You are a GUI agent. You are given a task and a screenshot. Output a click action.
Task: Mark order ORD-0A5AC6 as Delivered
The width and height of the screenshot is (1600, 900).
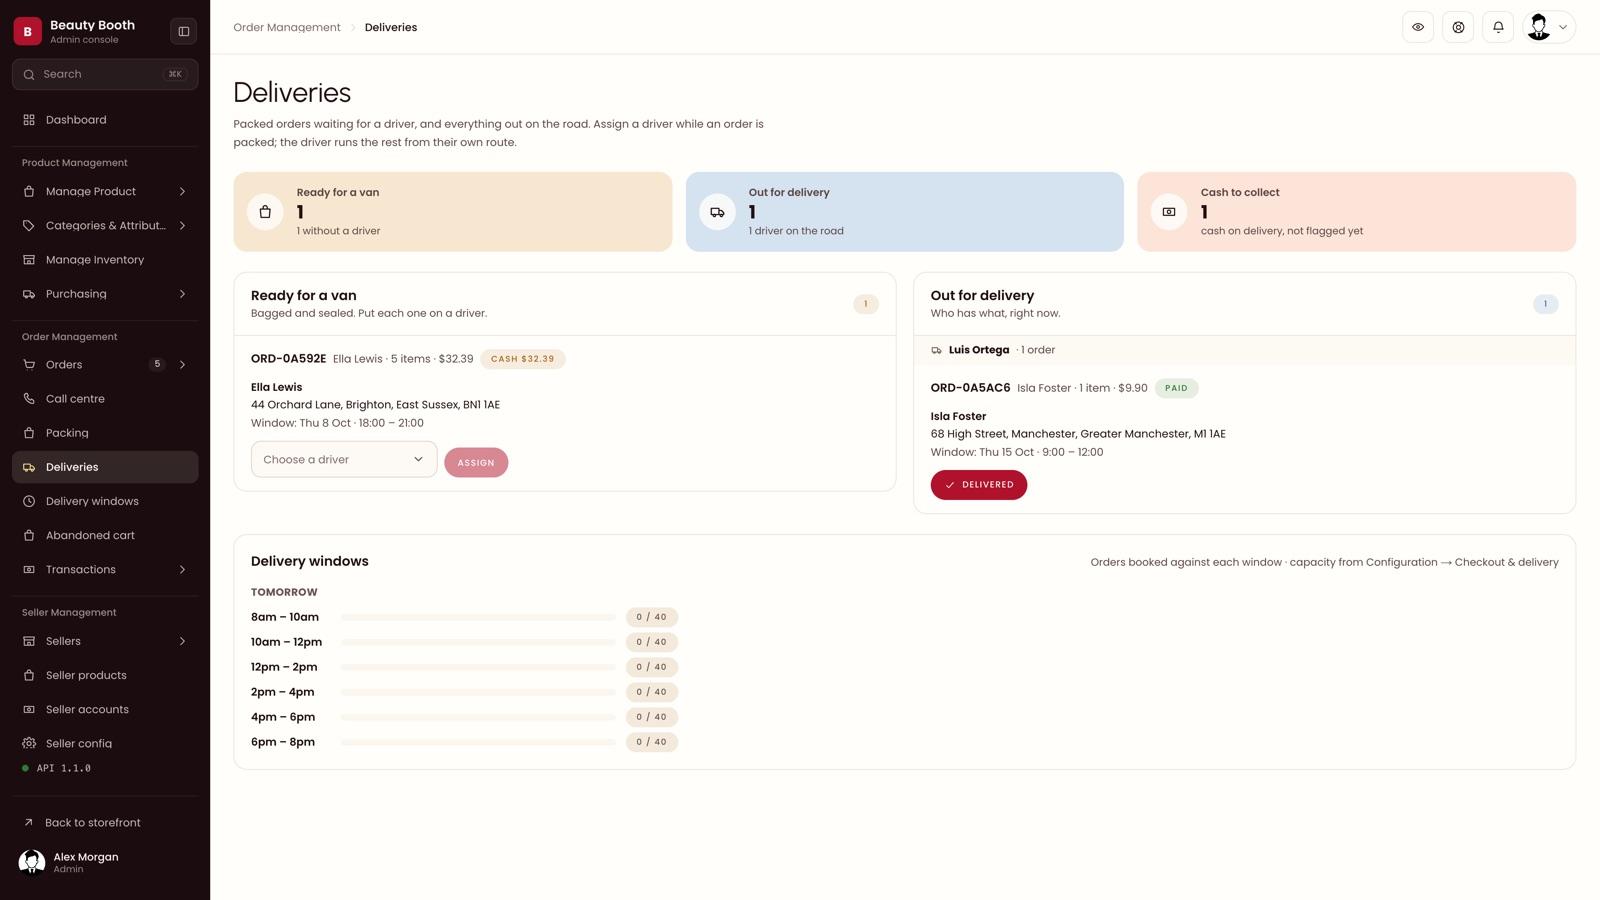coord(979,485)
